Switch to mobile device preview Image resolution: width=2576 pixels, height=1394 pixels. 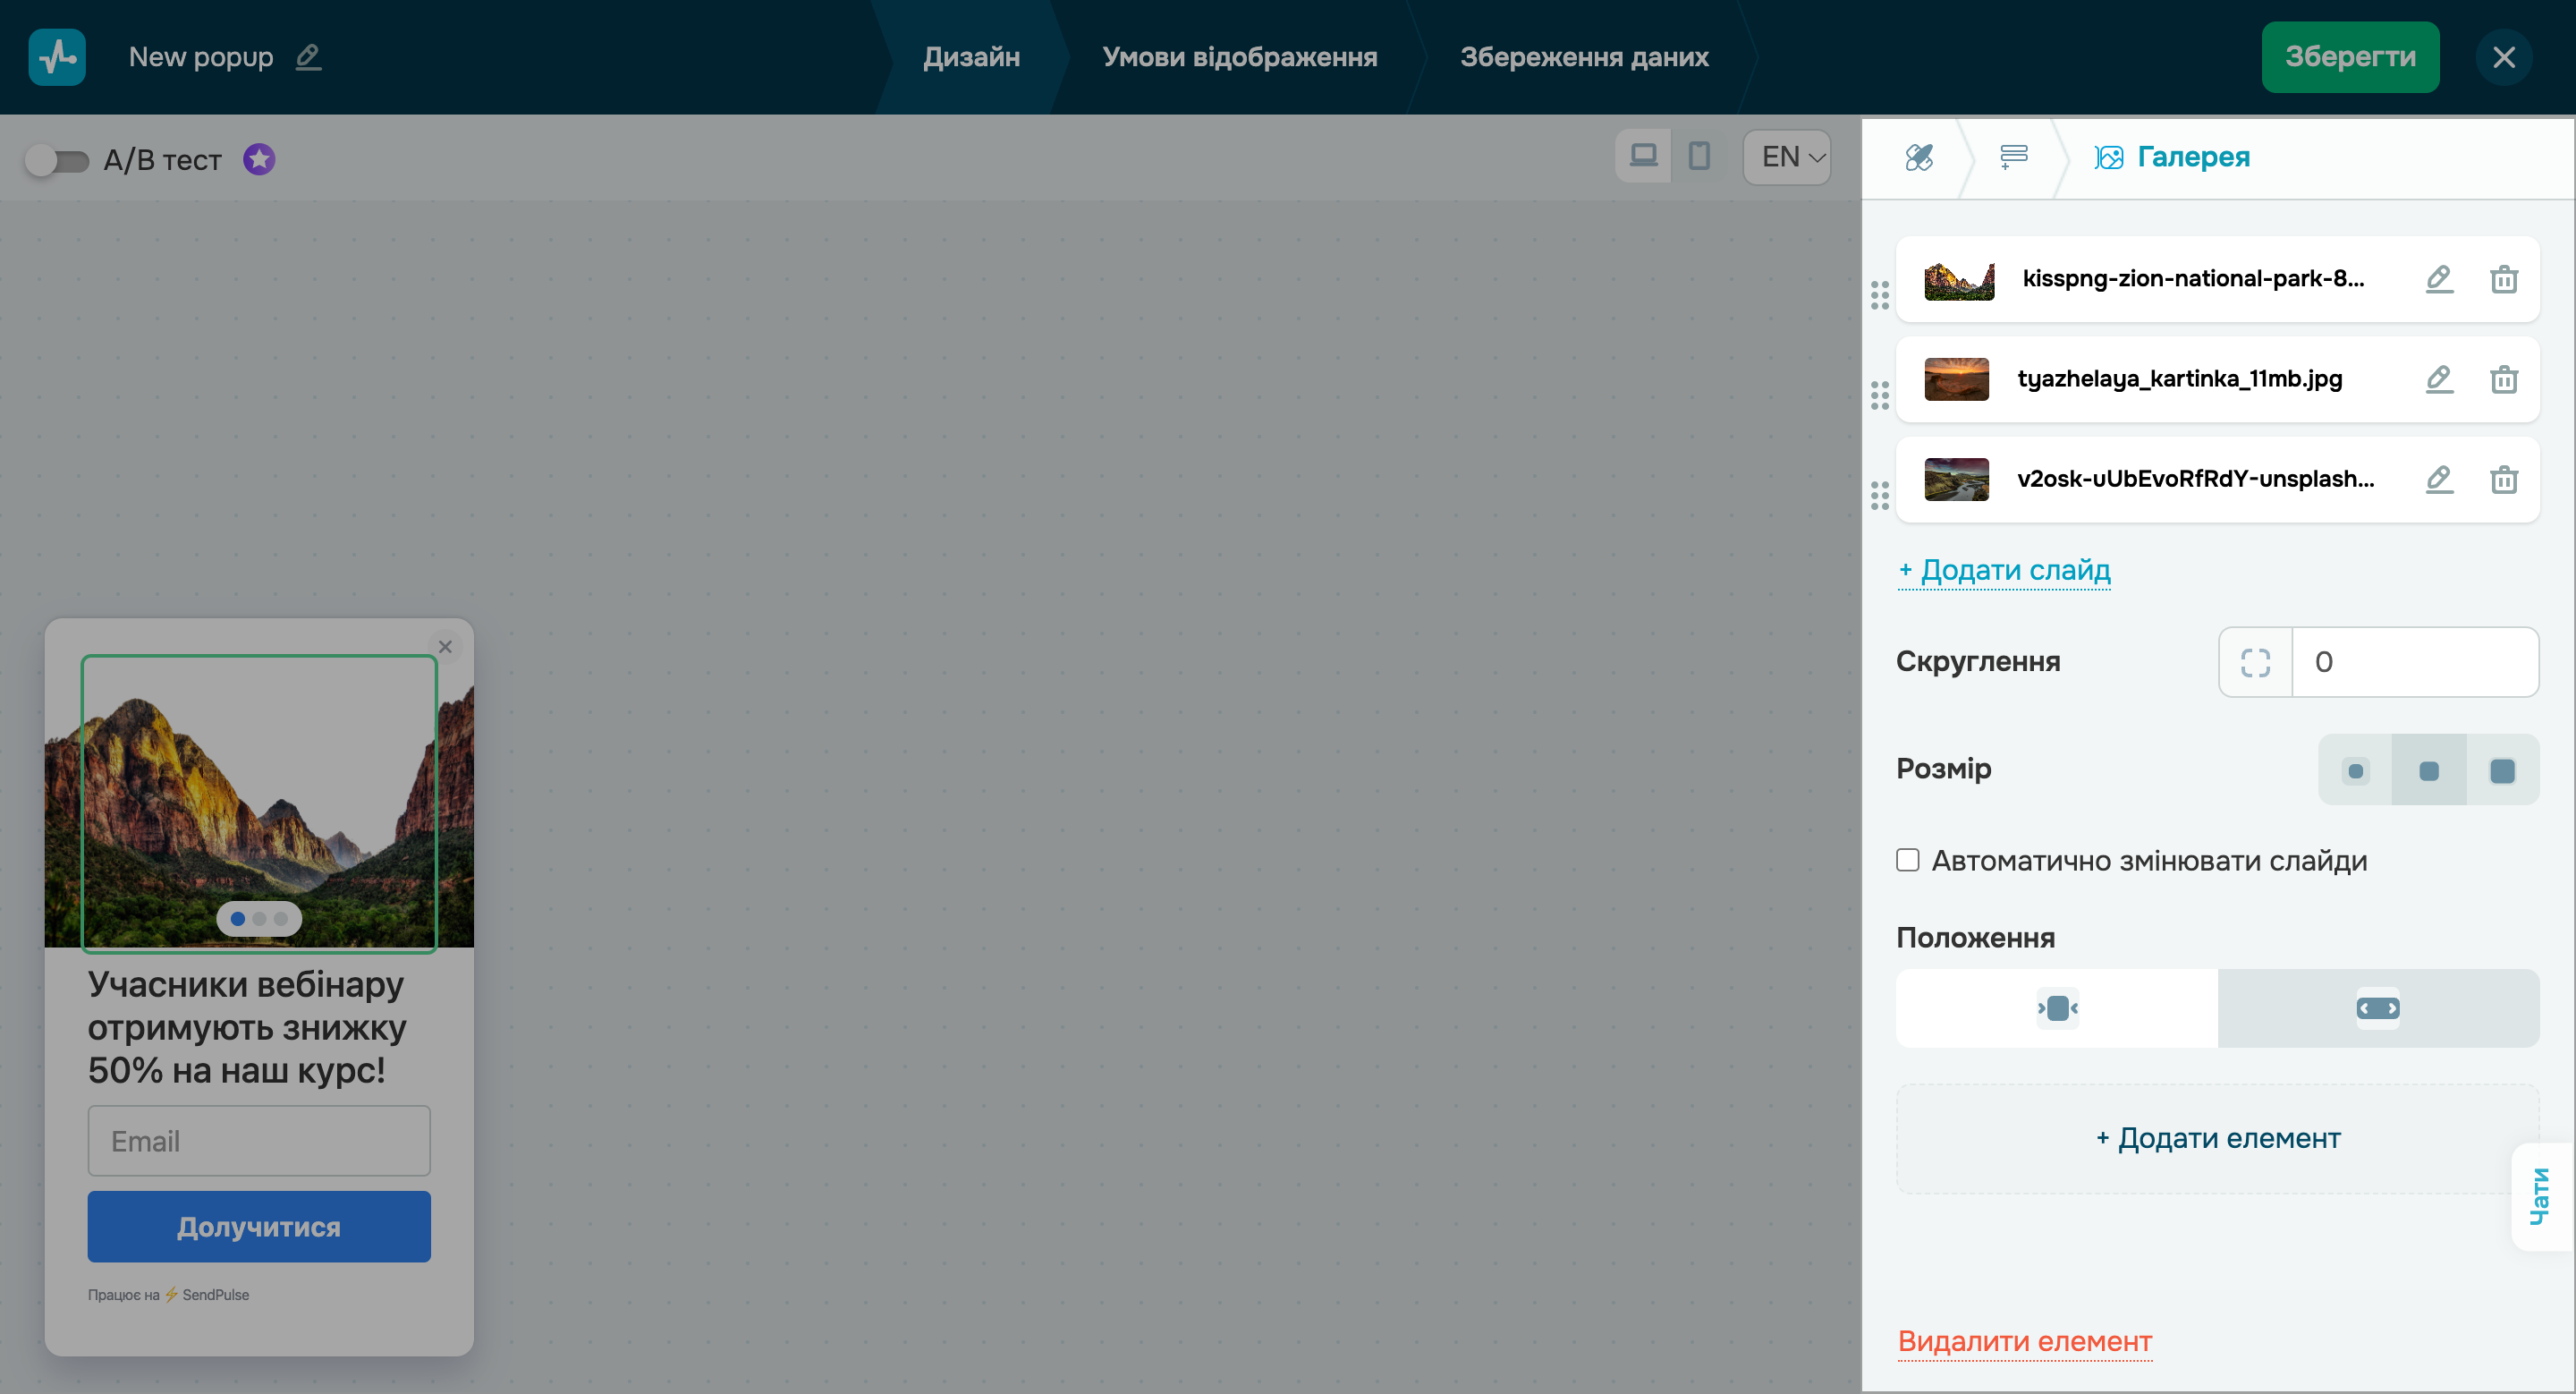pyautogui.click(x=1698, y=157)
